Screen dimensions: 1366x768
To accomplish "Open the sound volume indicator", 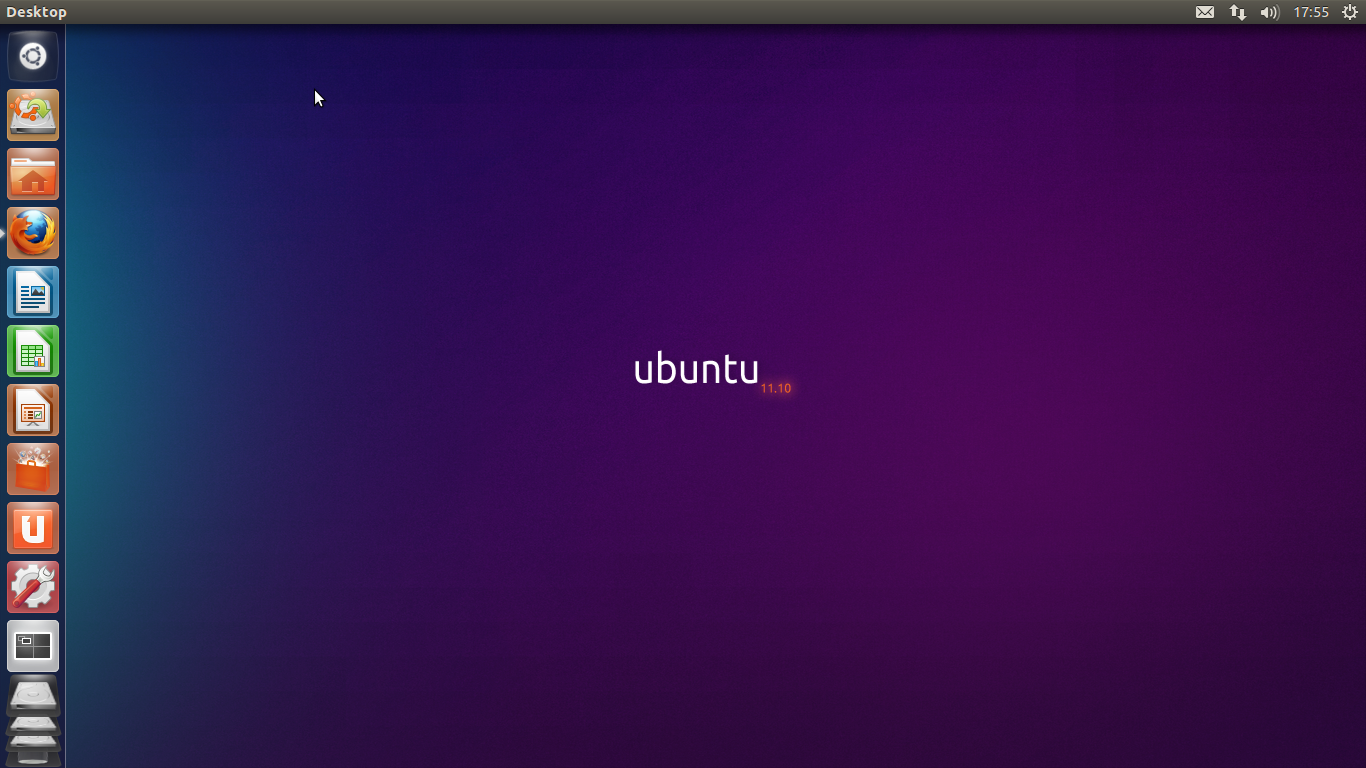I will point(1270,12).
